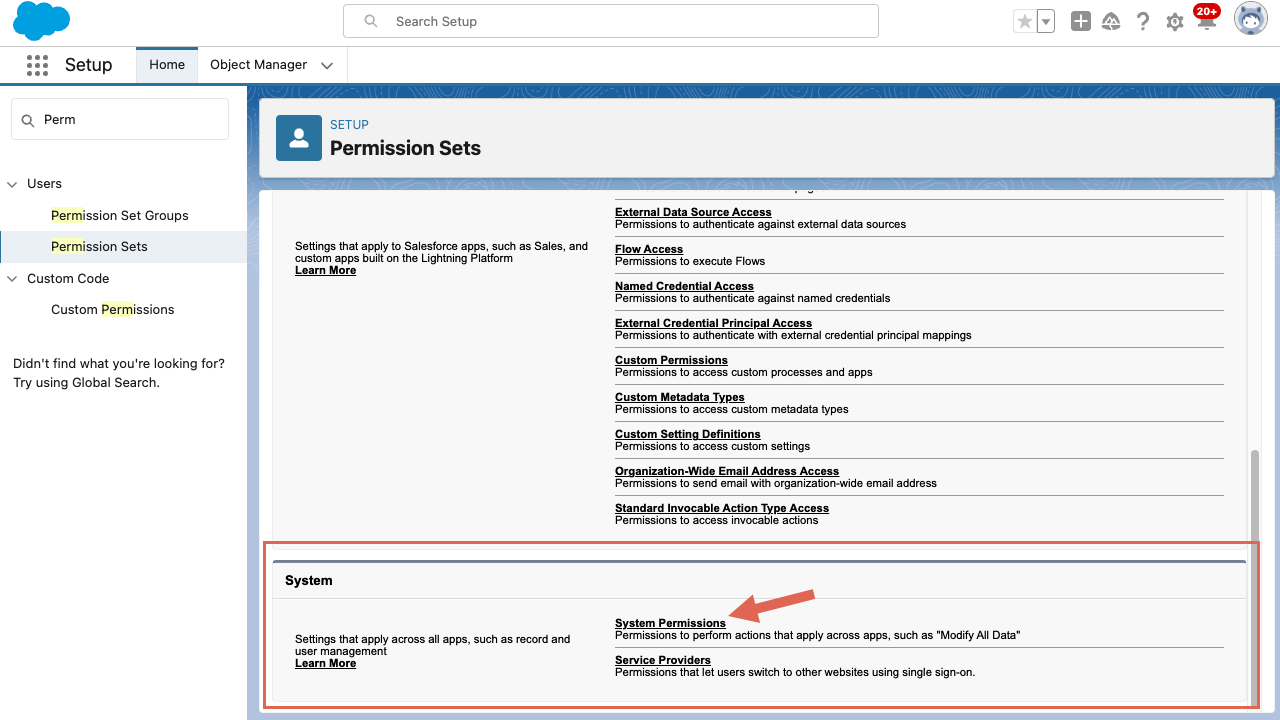The height and width of the screenshot is (720, 1280).
Task: Click the SETUP breadcrumb label
Action: (x=349, y=125)
